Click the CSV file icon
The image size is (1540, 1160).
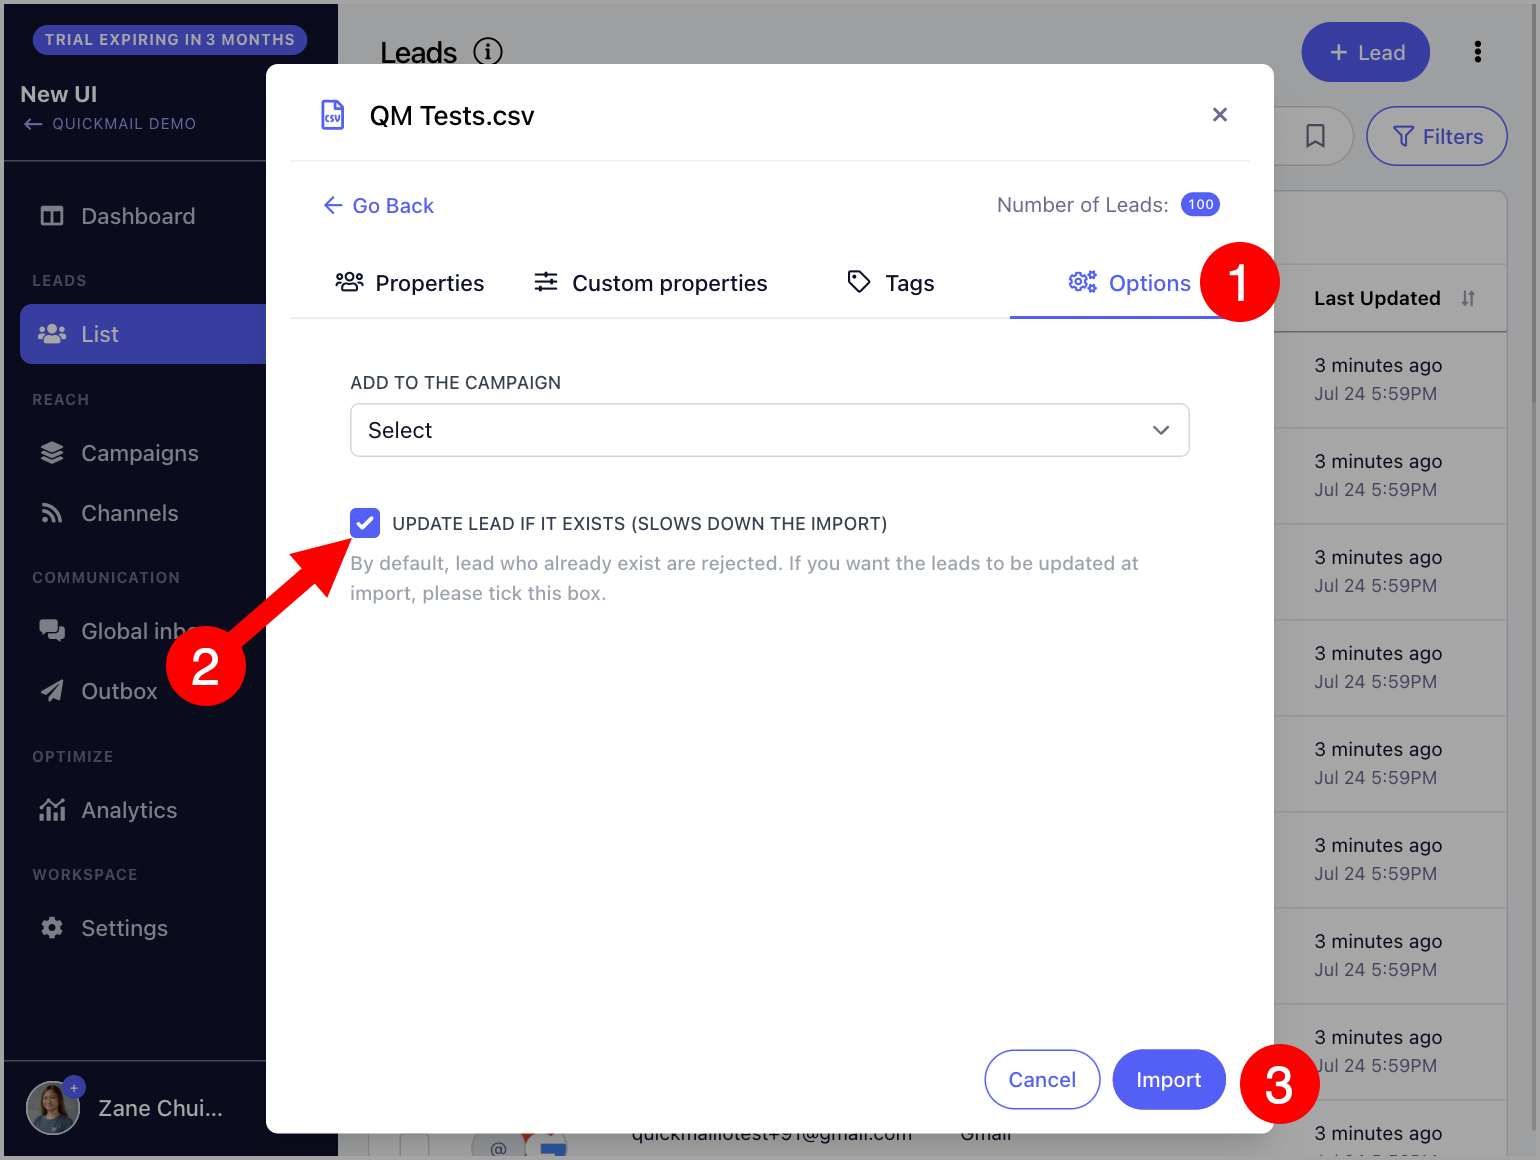click(333, 115)
